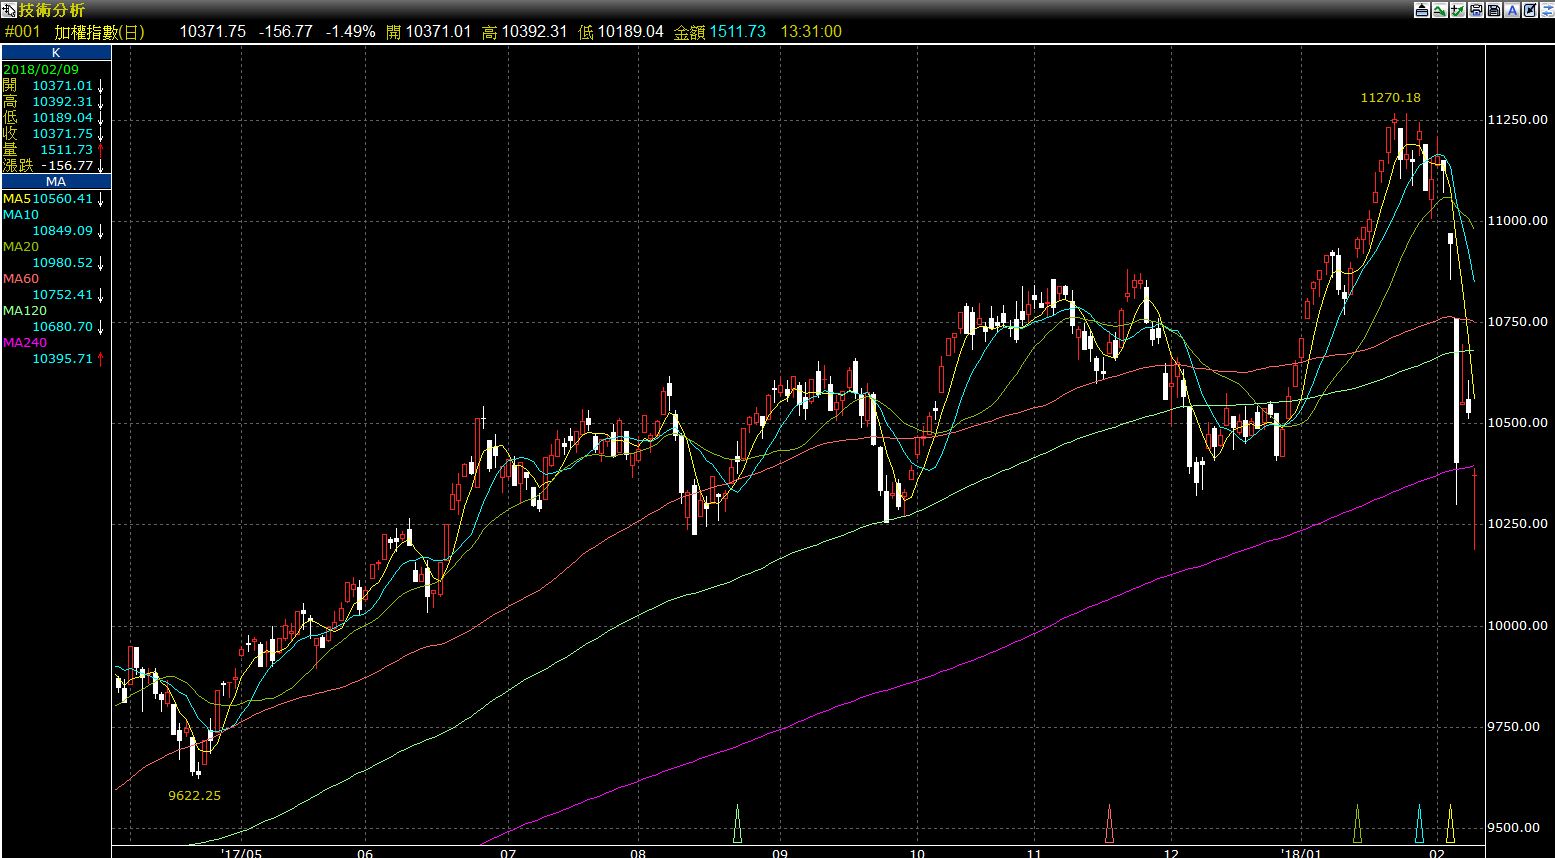
Task: Select the MA panel header tab
Action: click(x=56, y=182)
